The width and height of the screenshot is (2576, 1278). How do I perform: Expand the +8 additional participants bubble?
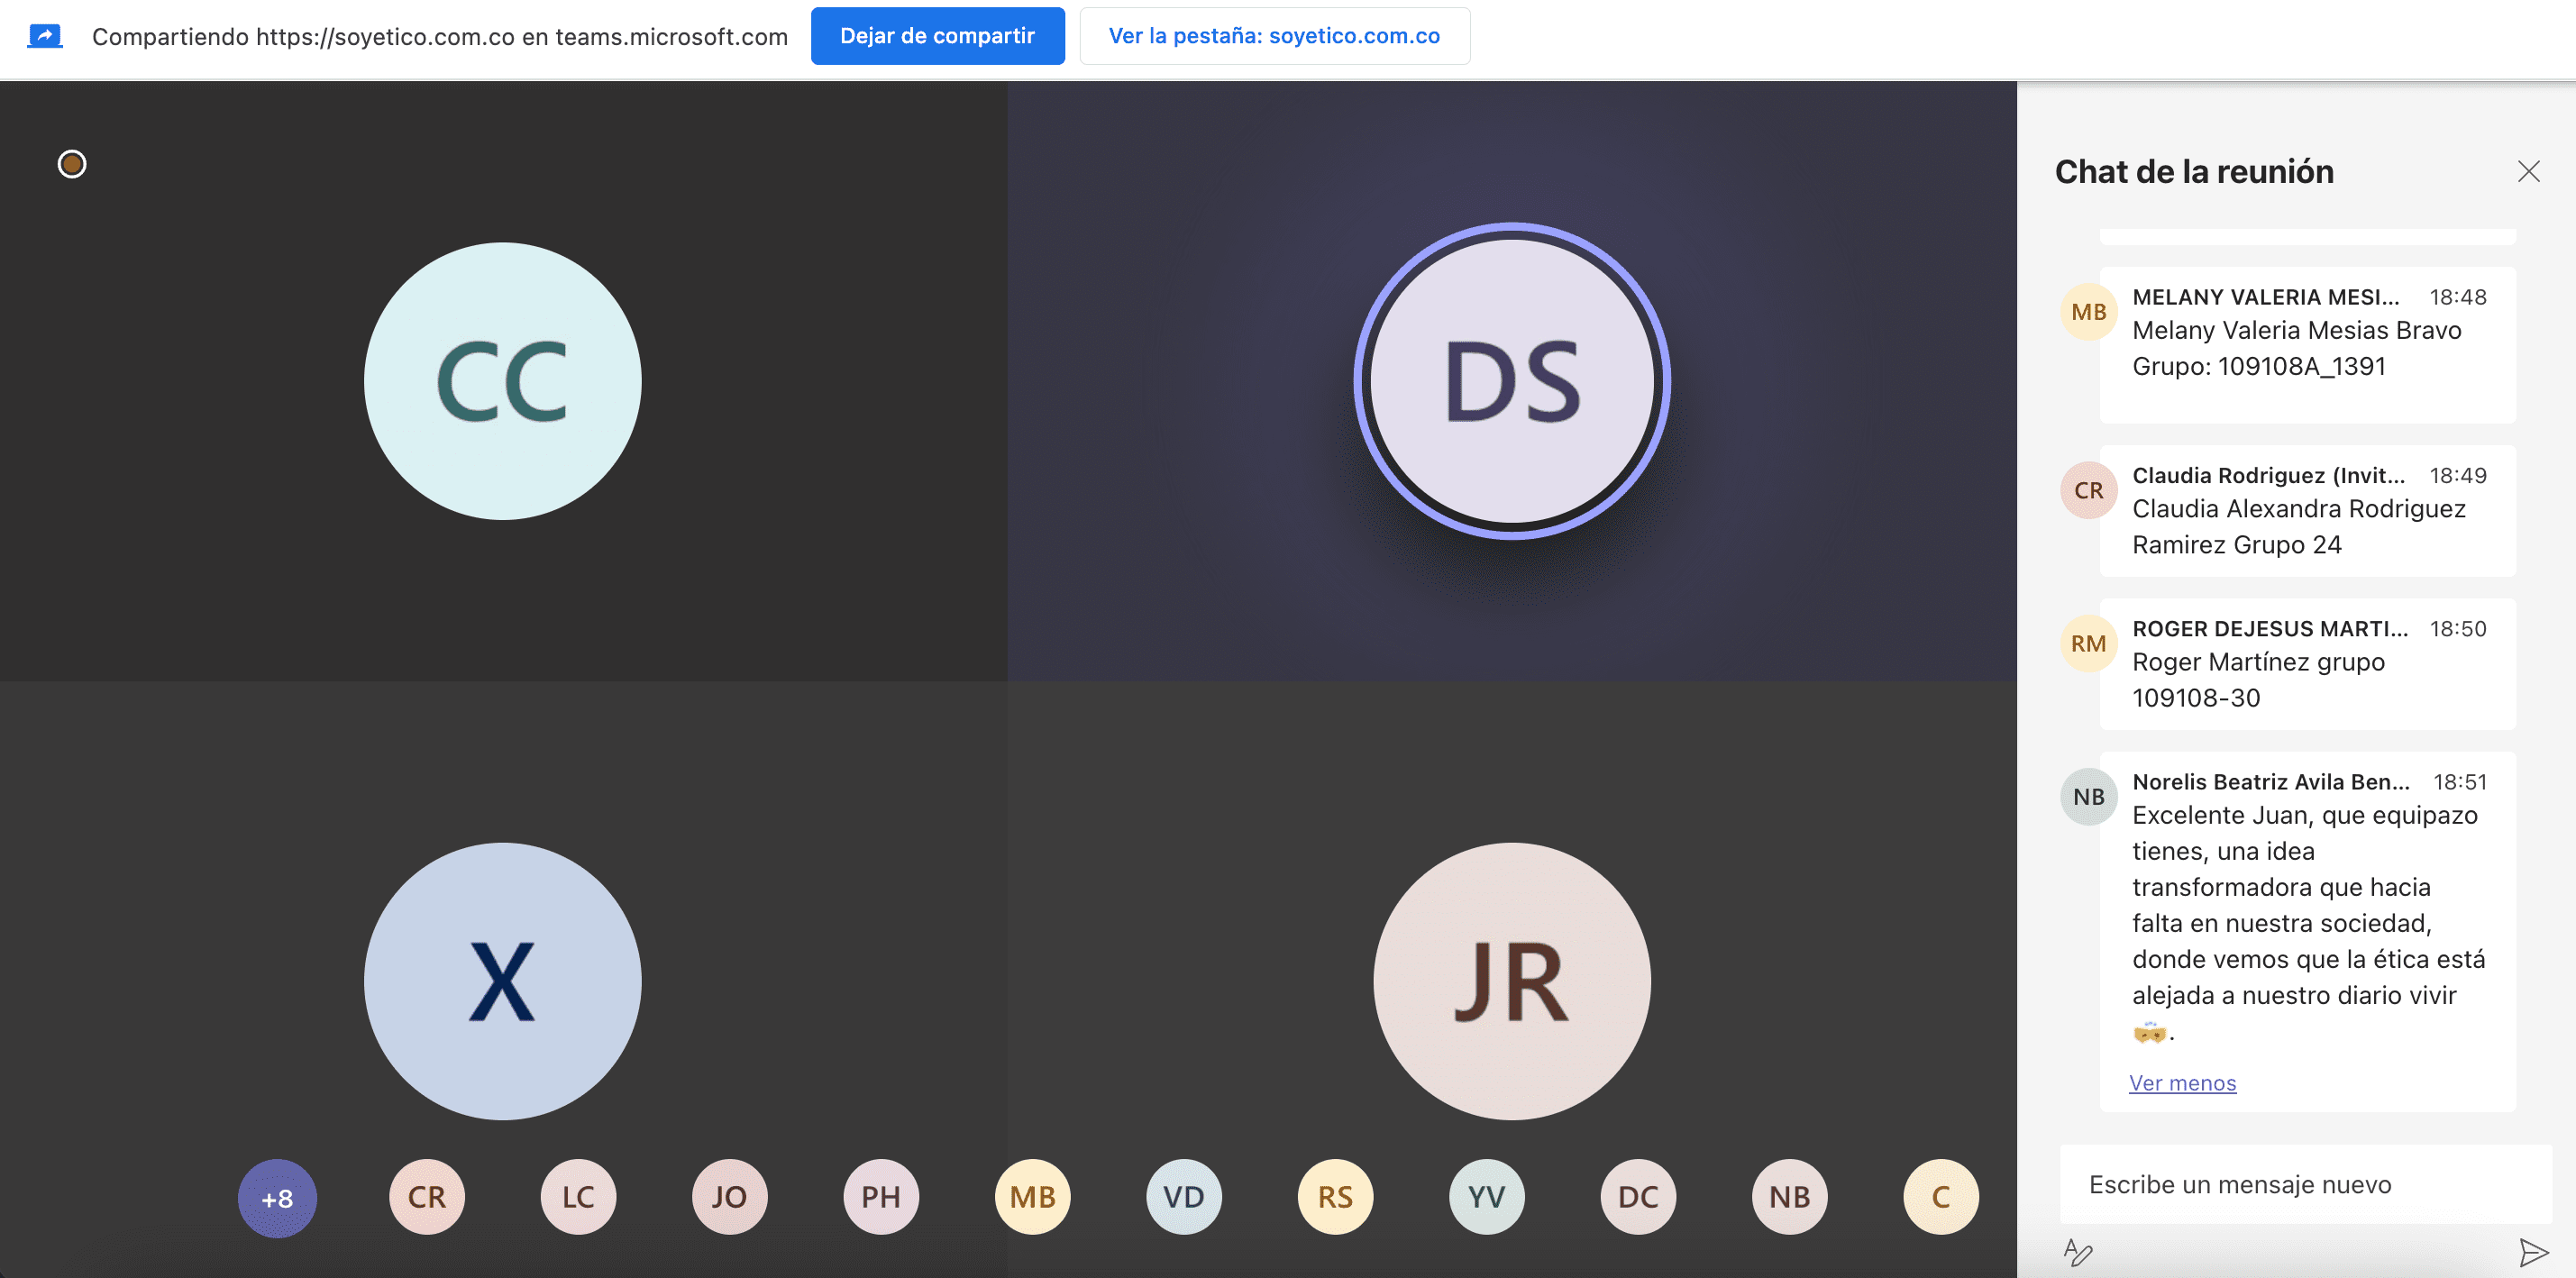pyautogui.click(x=277, y=1198)
